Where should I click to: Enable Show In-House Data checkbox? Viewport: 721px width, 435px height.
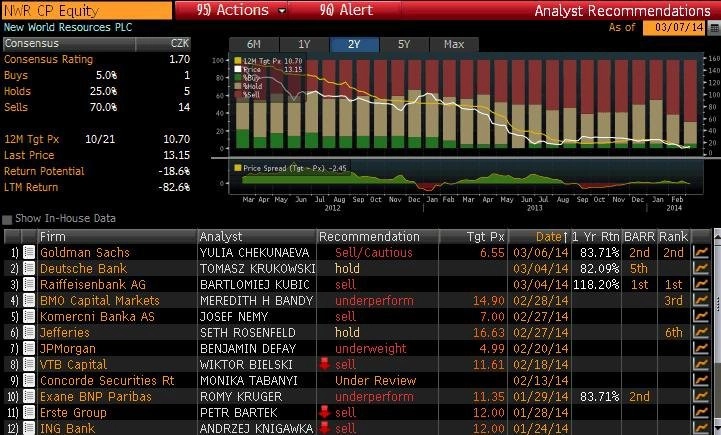7,219
